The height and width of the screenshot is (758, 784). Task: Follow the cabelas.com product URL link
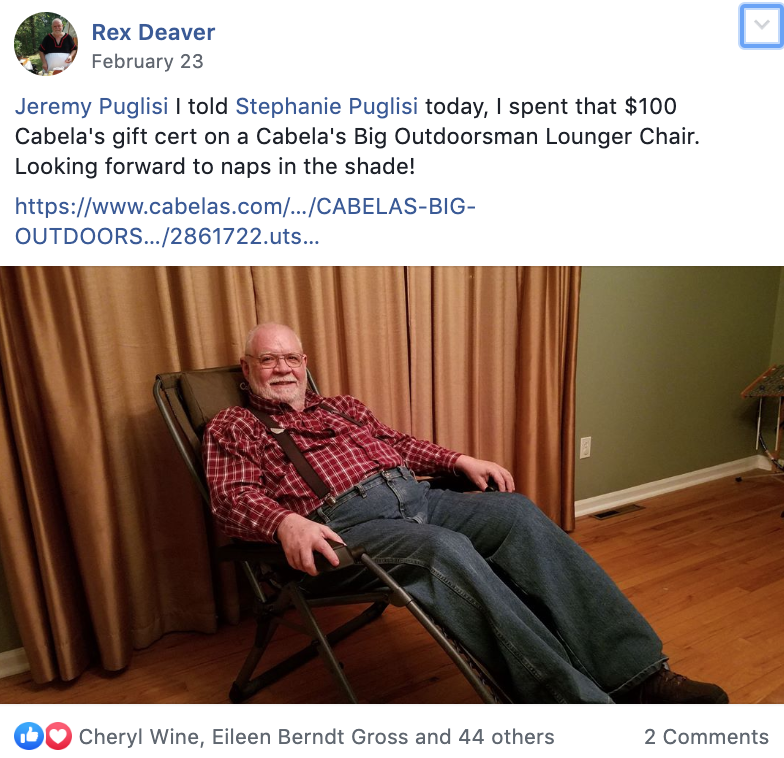click(x=245, y=221)
